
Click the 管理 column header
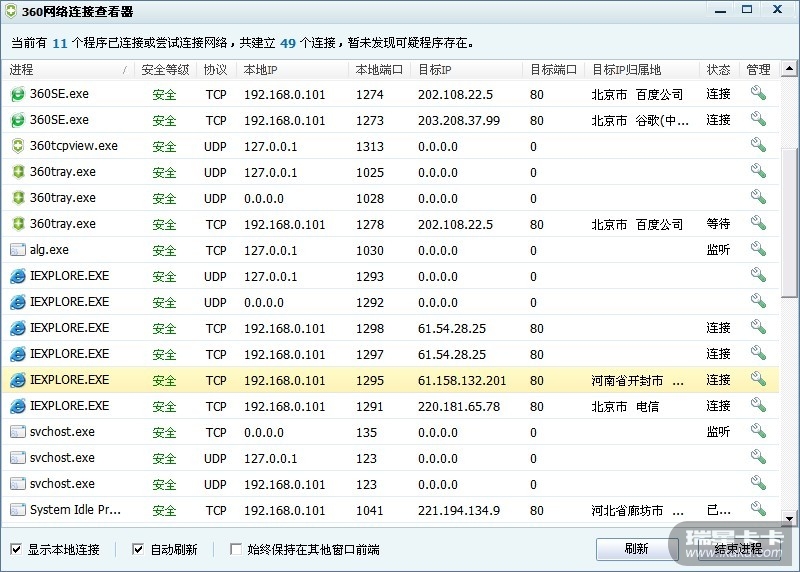759,70
